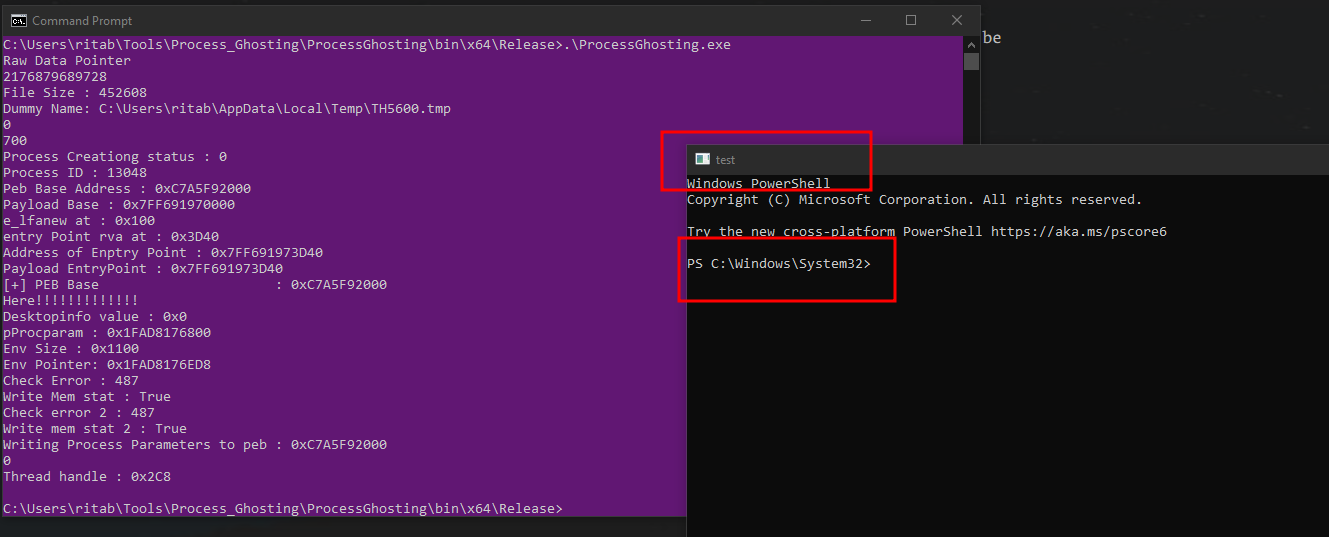Click the PS C:\Windows\System32 prompt
1329x537 pixels.
coord(779,264)
